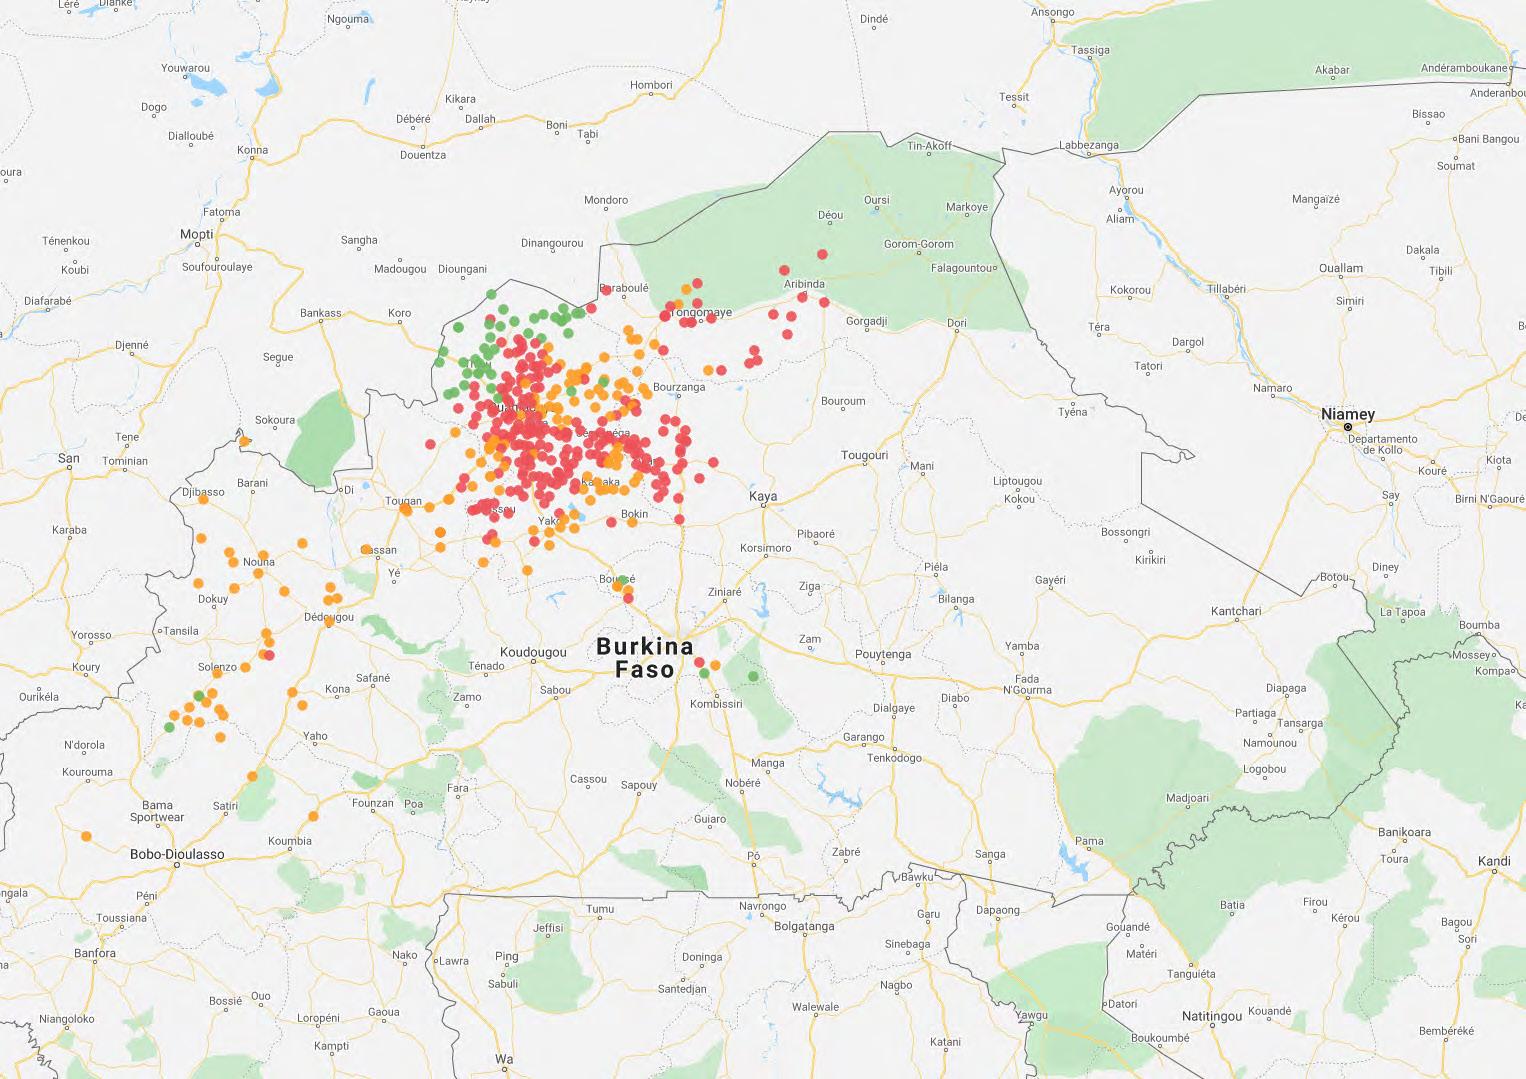
Task: Click the Mopti city label
Action: (x=196, y=234)
